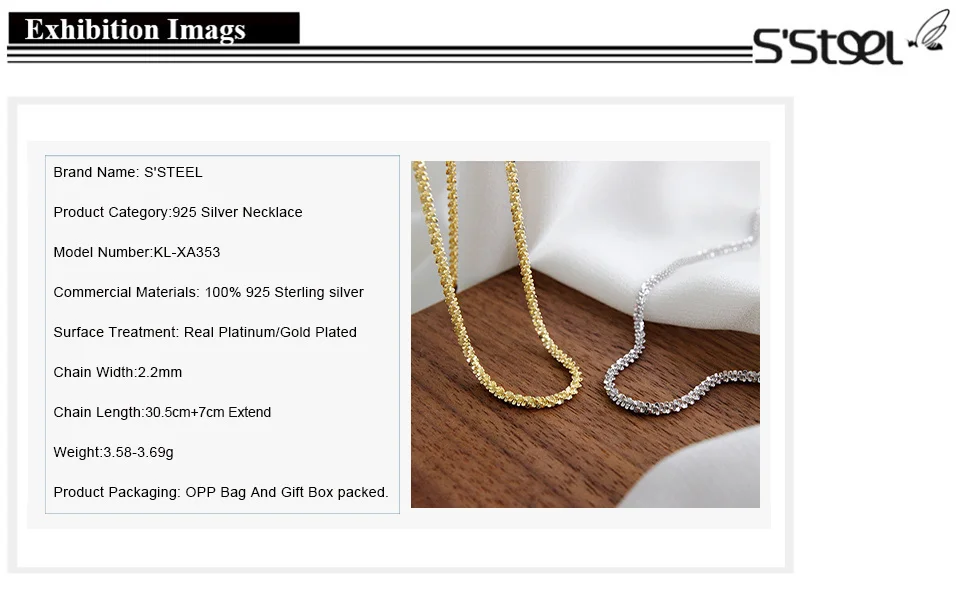The height and width of the screenshot is (607, 960).
Task: Click the Model Number KL-XA353 text
Action: pyautogui.click(x=137, y=252)
